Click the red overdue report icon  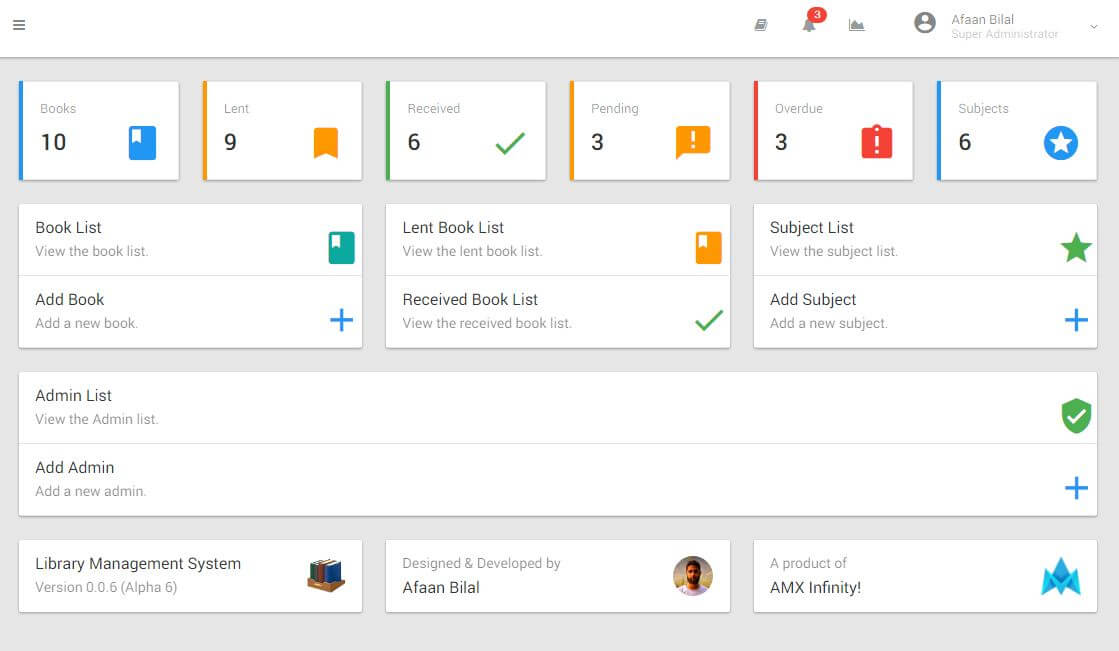[x=877, y=143]
